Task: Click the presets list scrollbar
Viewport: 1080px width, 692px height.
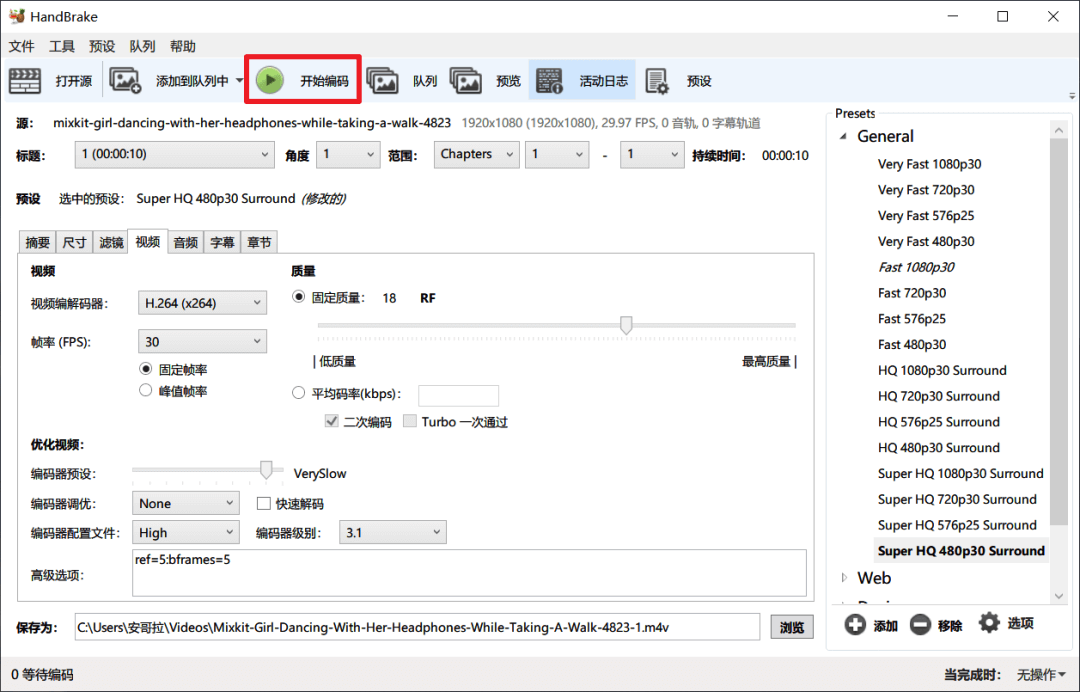Action: pos(1059,331)
